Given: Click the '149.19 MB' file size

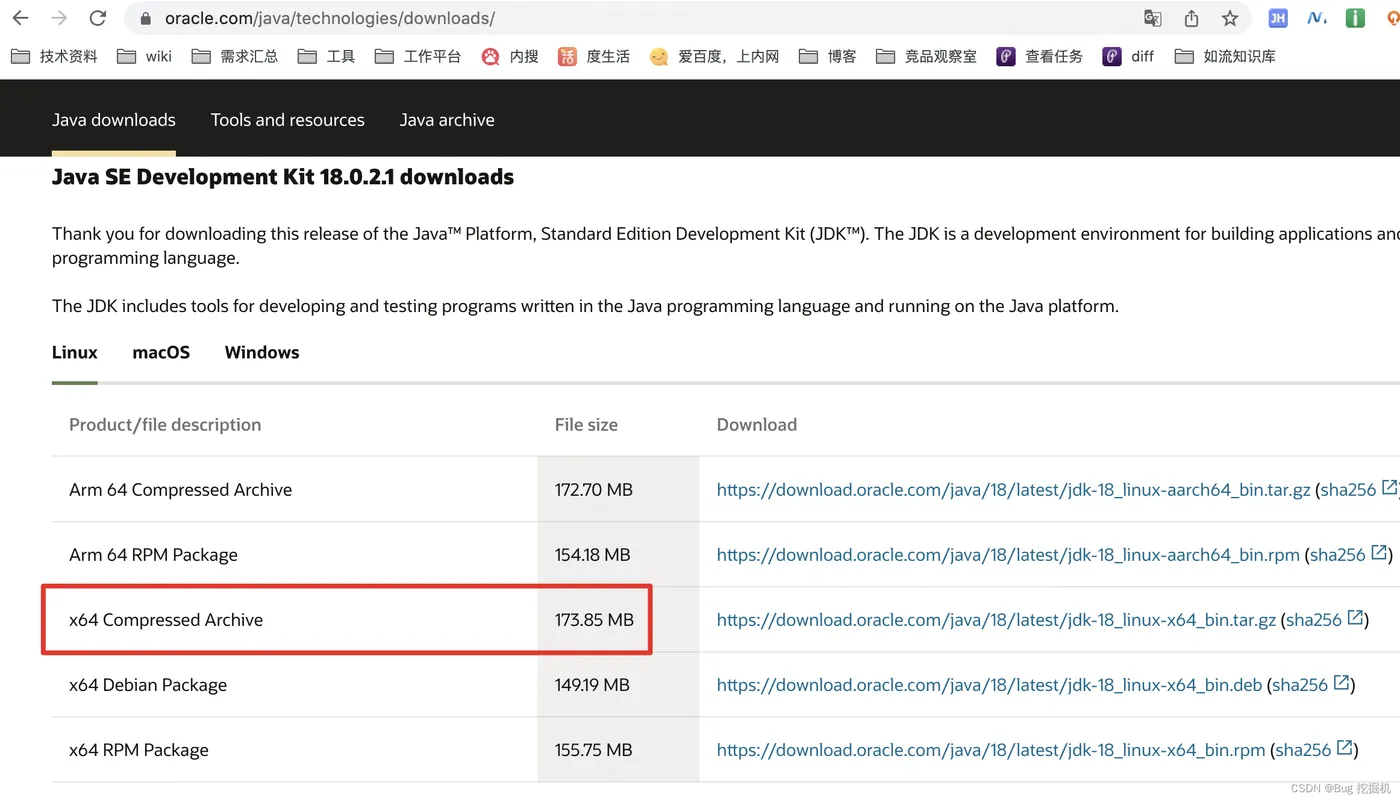Looking at the screenshot, I should point(592,685).
